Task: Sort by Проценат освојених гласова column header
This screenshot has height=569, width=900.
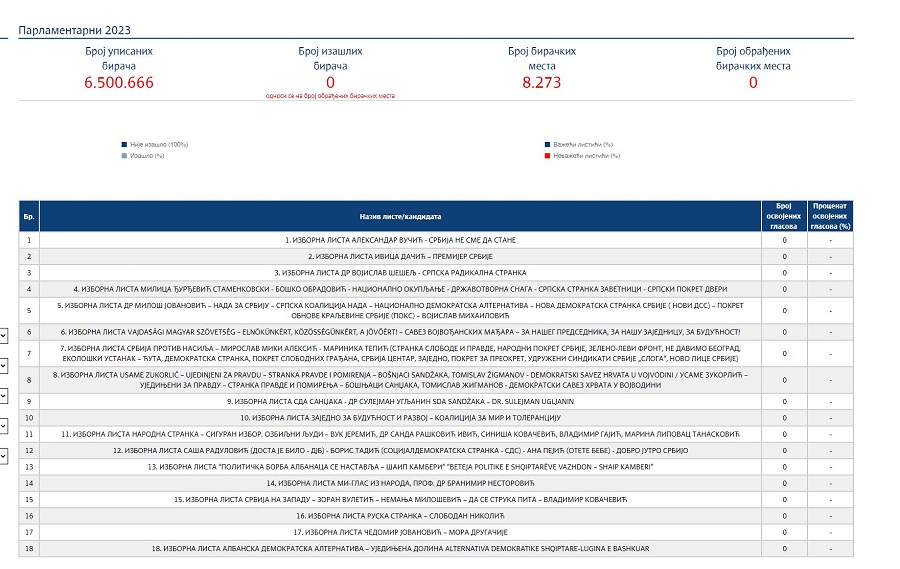Action: pos(831,216)
